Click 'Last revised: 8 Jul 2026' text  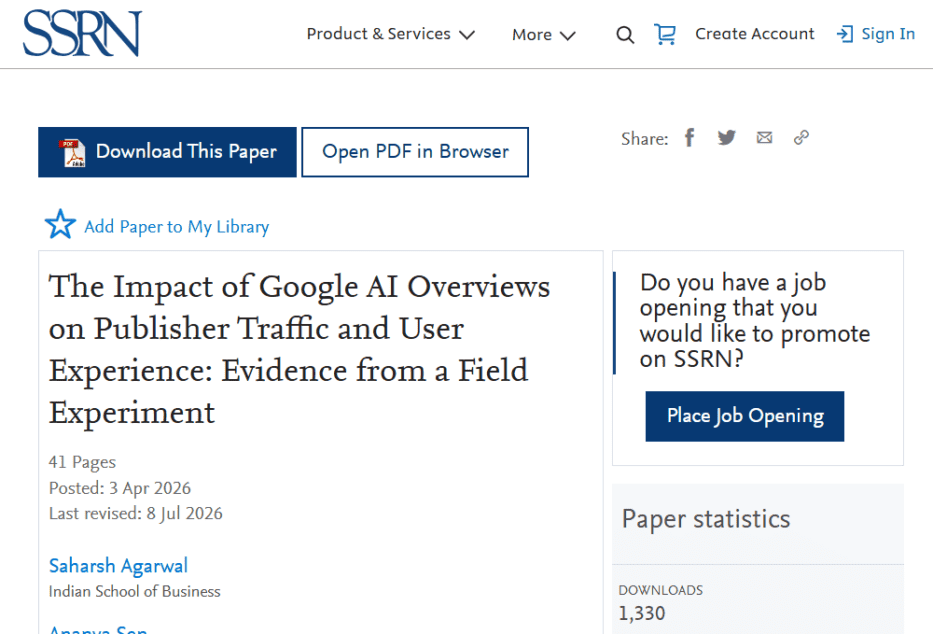pyautogui.click(x=136, y=513)
